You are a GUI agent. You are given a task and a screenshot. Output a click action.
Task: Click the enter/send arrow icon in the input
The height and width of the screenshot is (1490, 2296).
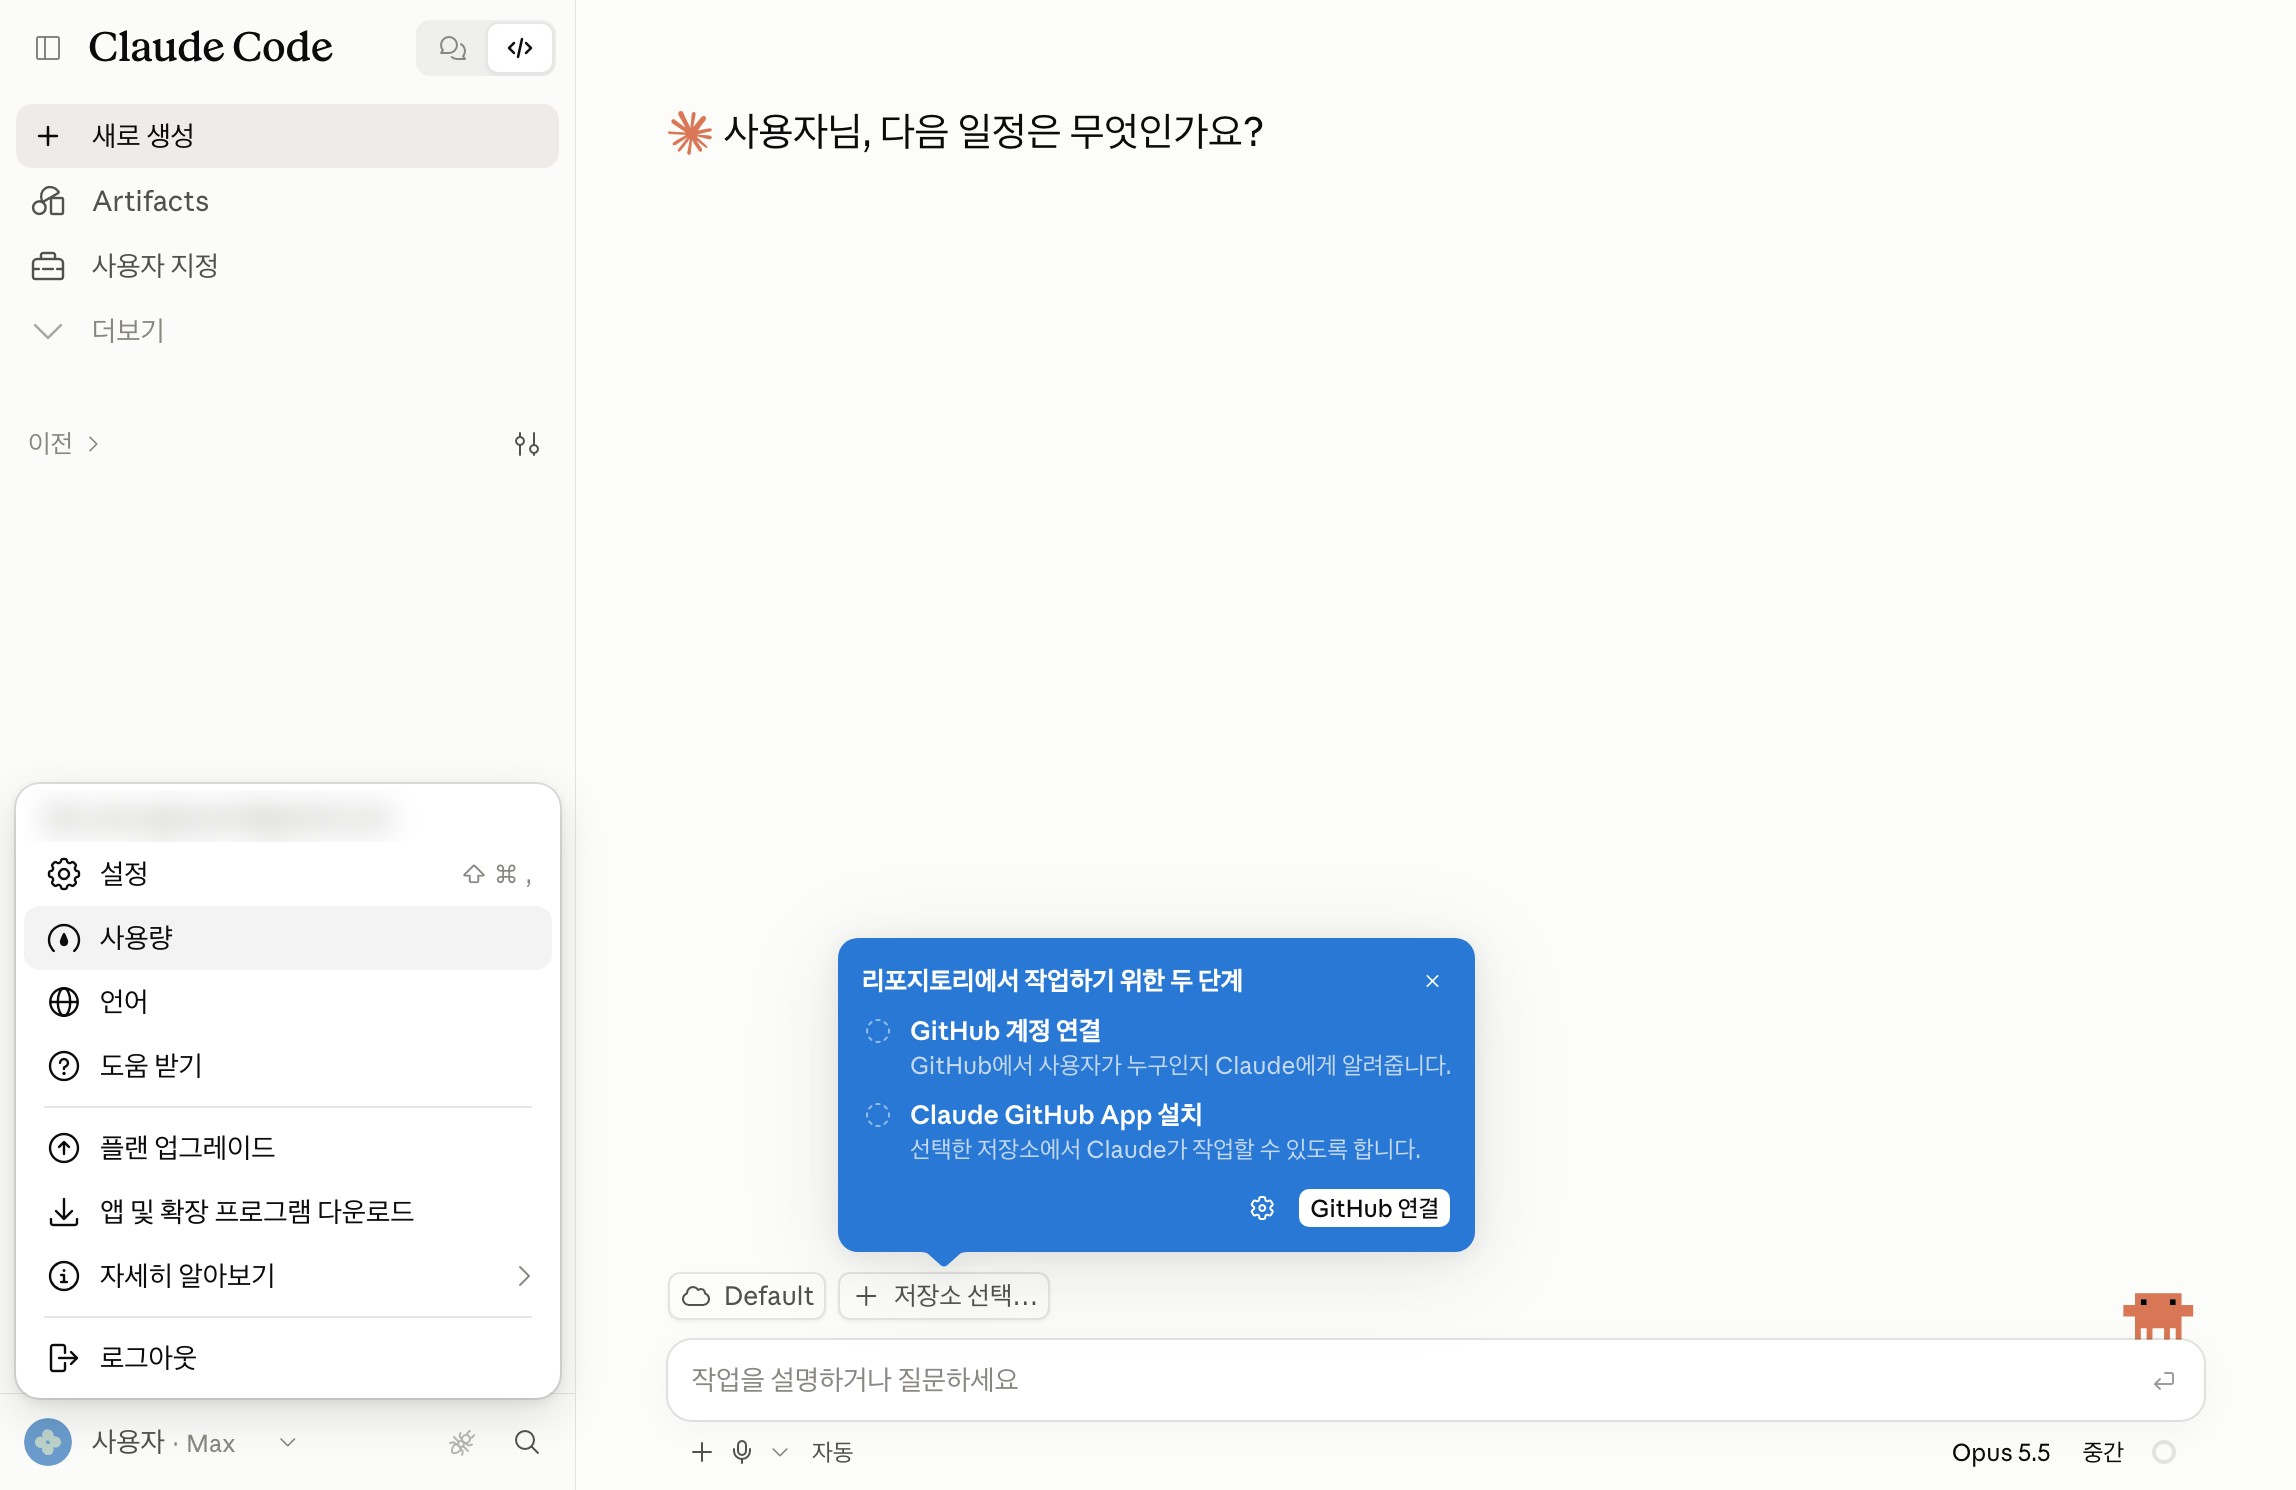(2164, 1381)
